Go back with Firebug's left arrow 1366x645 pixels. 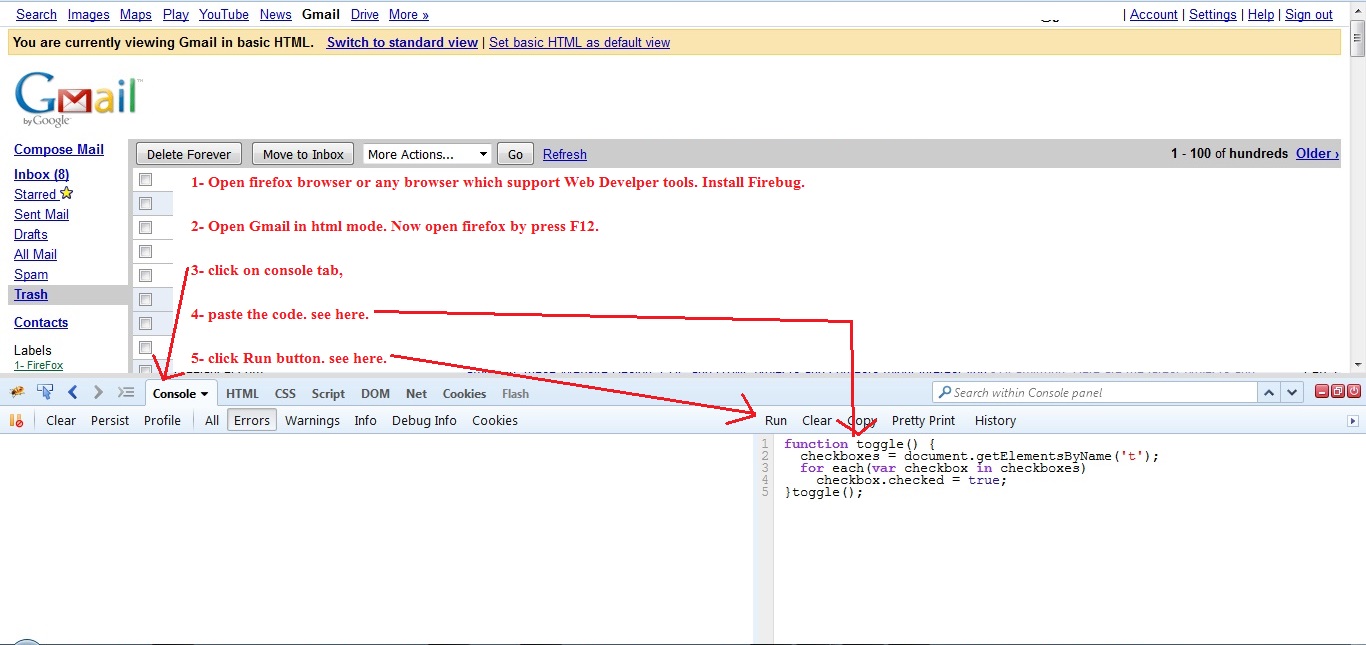click(72, 393)
